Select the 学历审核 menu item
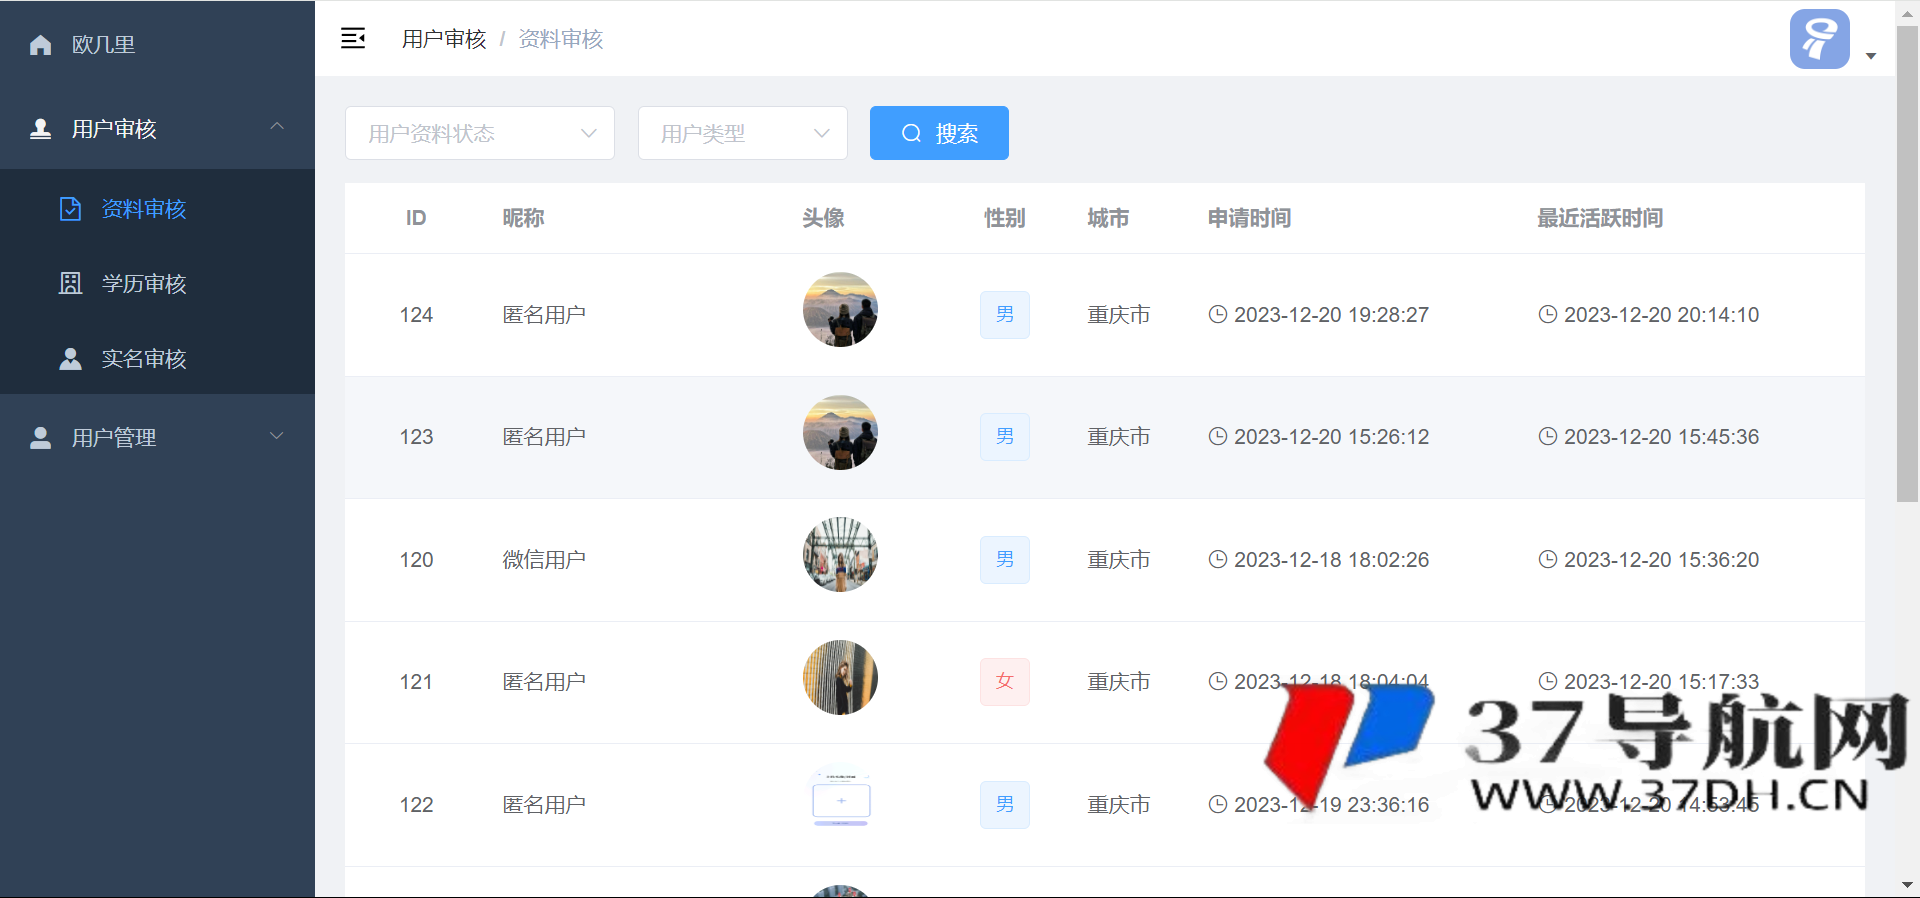 coord(157,284)
